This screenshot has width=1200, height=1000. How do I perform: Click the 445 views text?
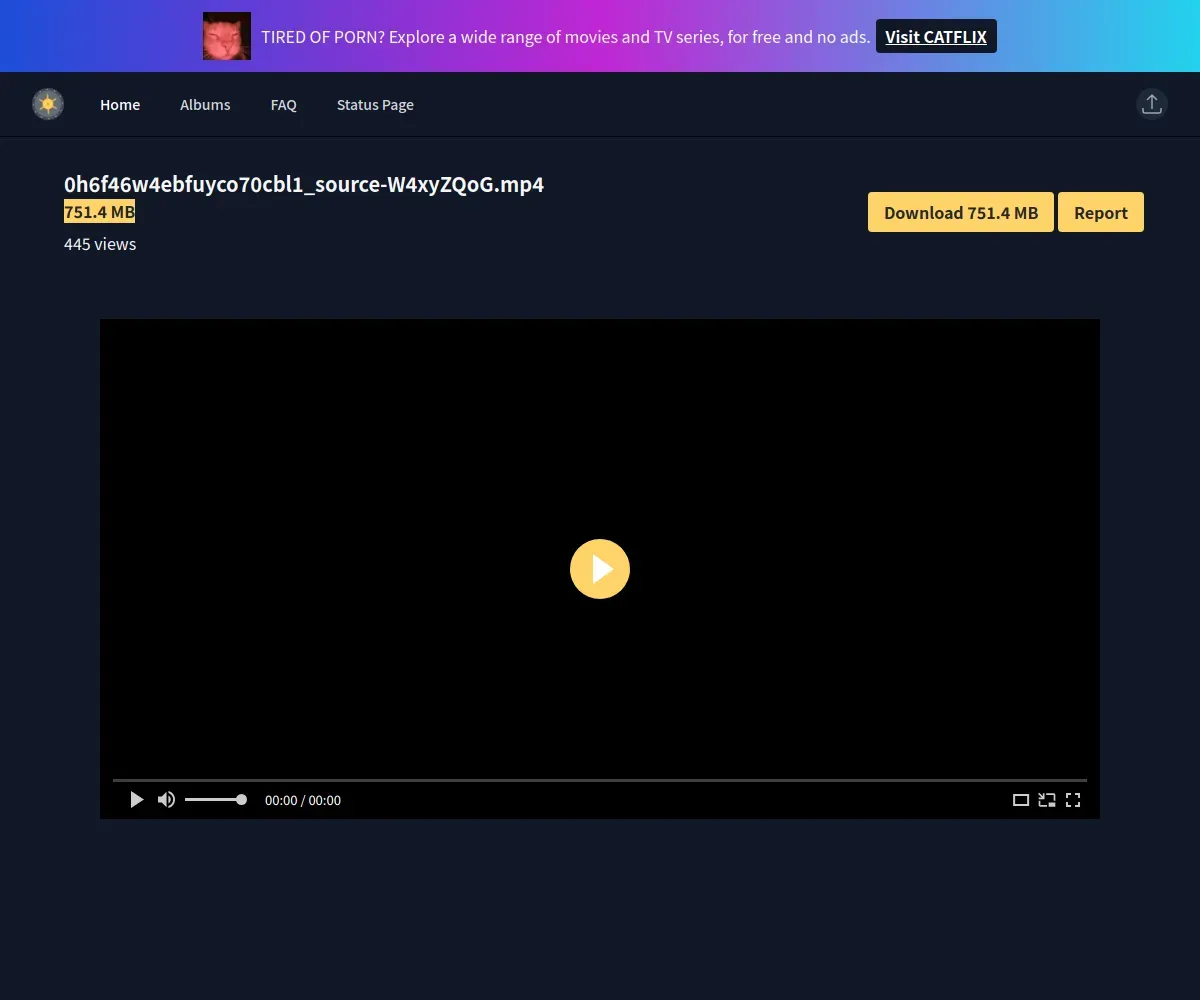click(100, 244)
